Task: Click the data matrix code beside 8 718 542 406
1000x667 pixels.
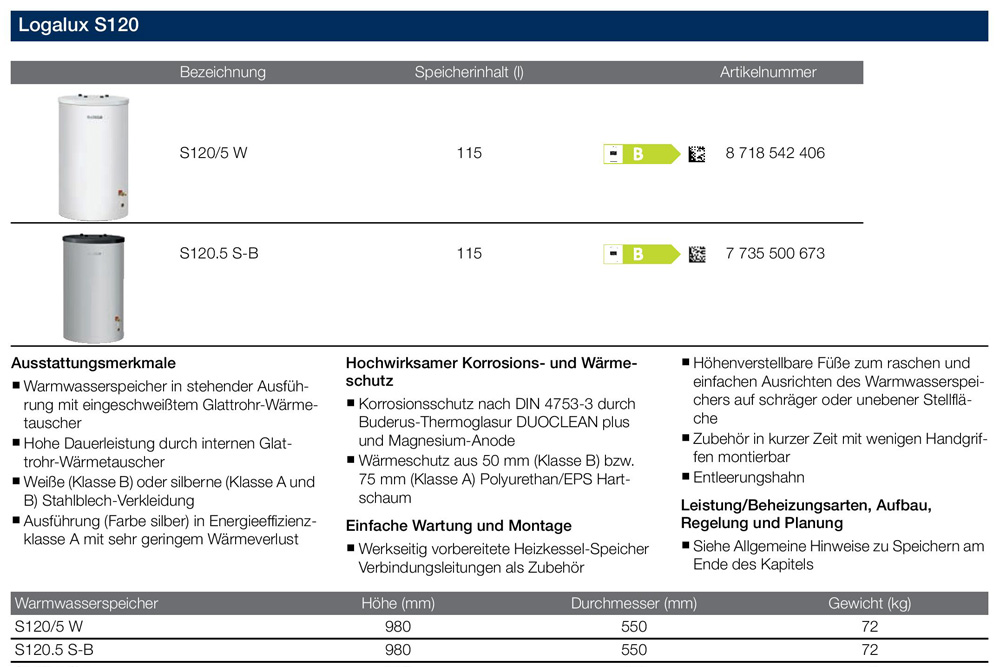Action: pyautogui.click(x=697, y=154)
